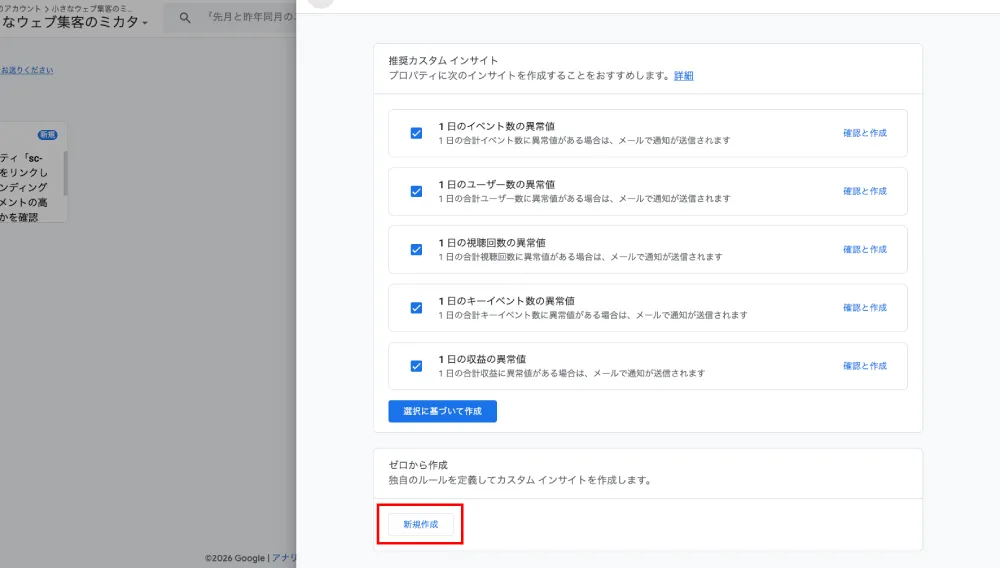
Task: Click the 1日の視聴回数の異常値 title text
Action: pyautogui.click(x=492, y=243)
